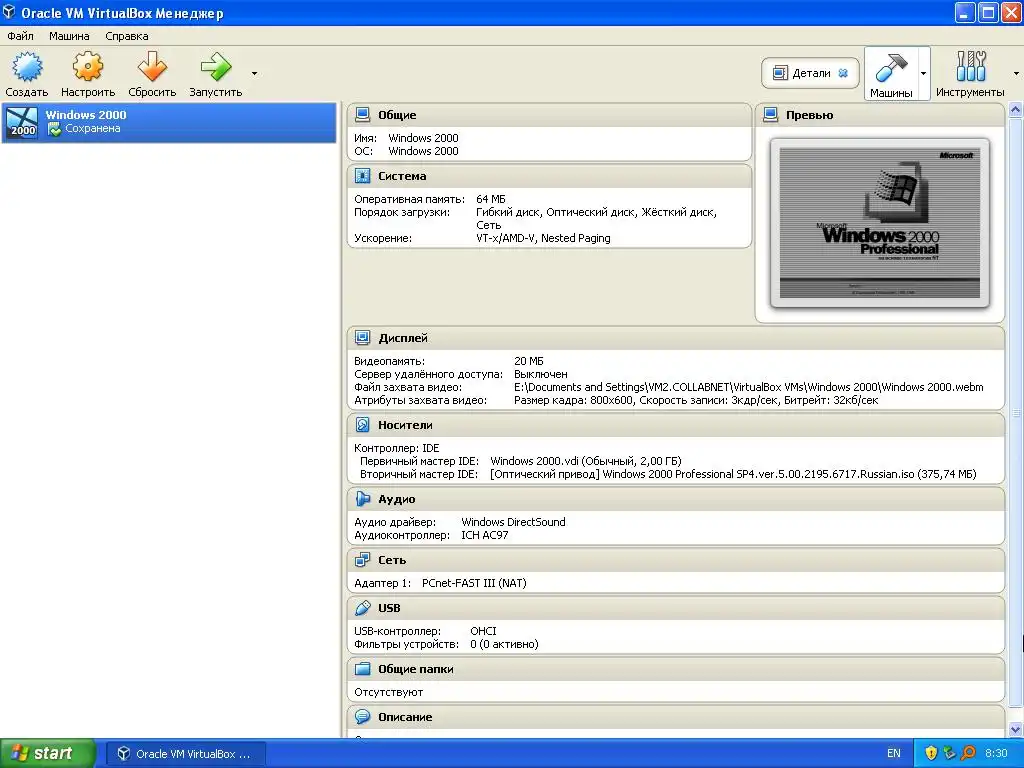1024x768 pixels.
Task: Click the 64 МБ memory value
Action: (491, 199)
